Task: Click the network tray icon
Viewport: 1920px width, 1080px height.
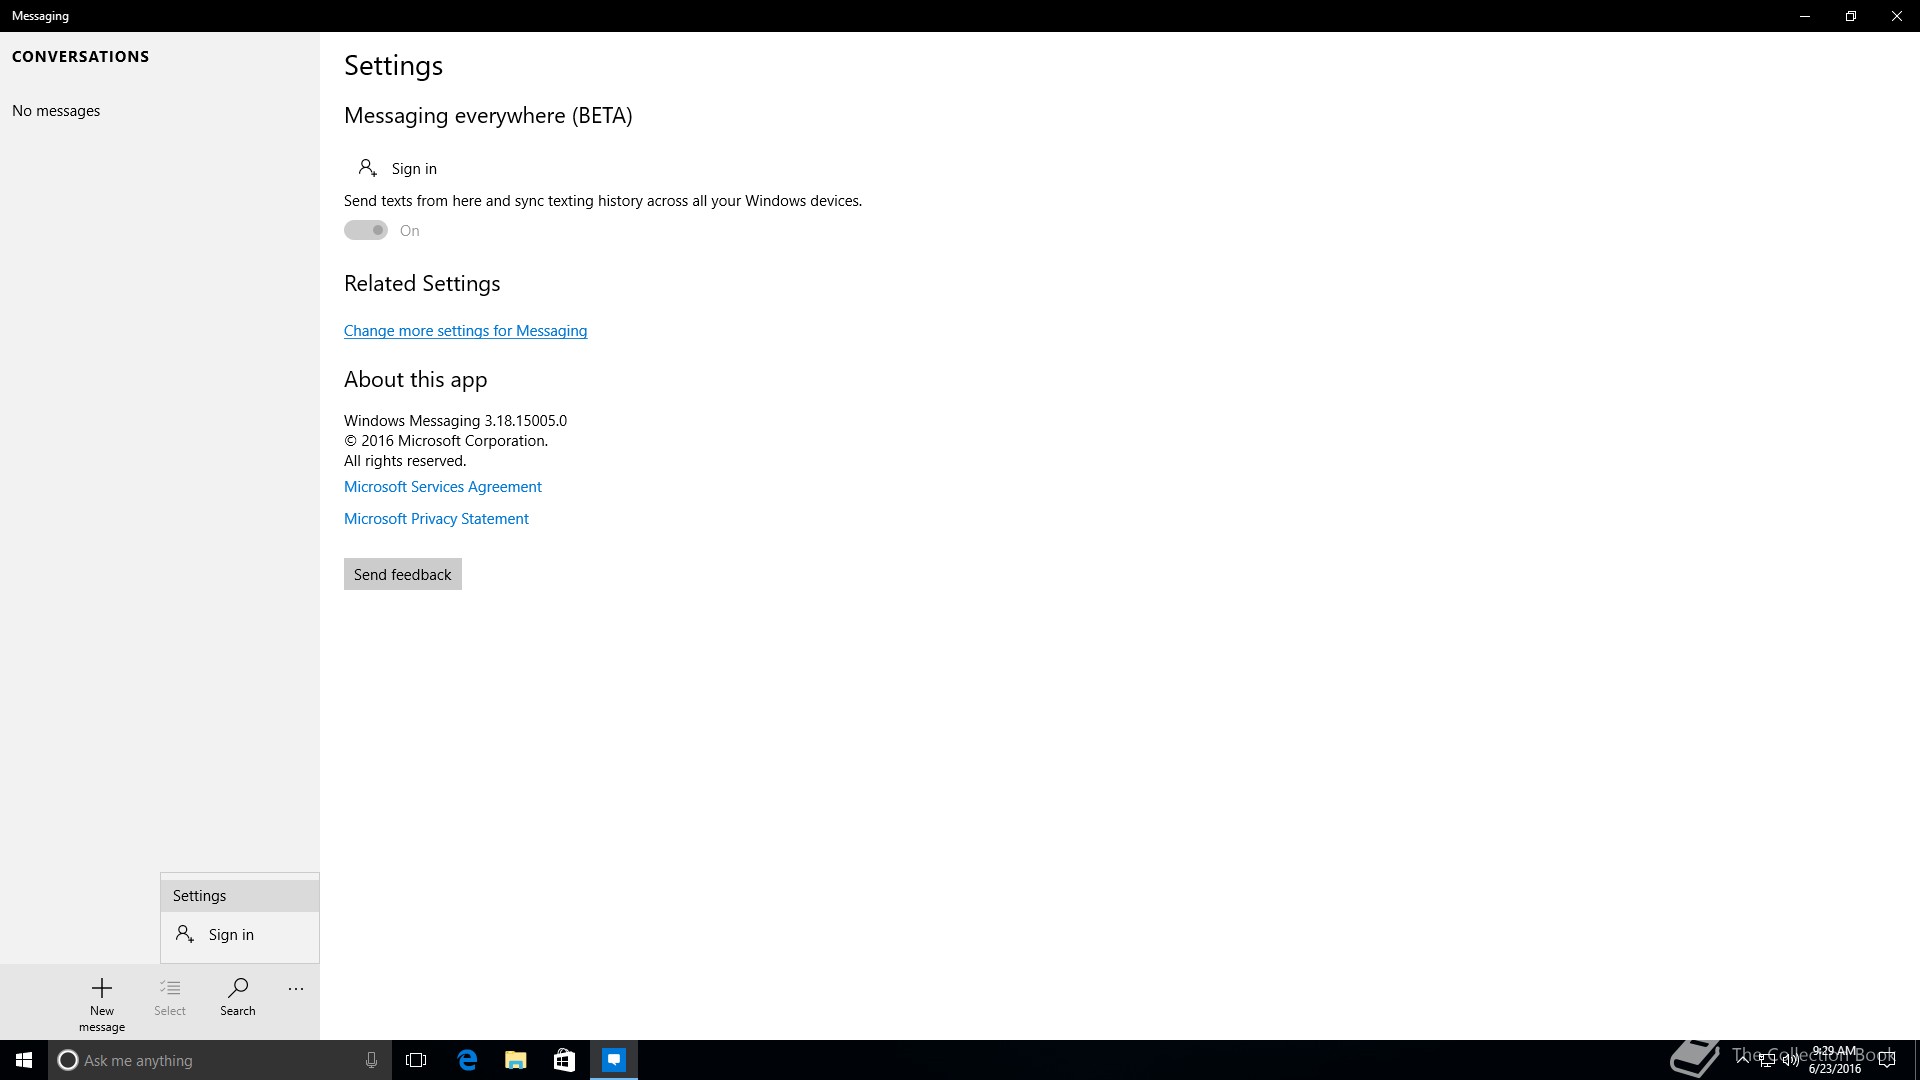Action: (x=1767, y=1060)
